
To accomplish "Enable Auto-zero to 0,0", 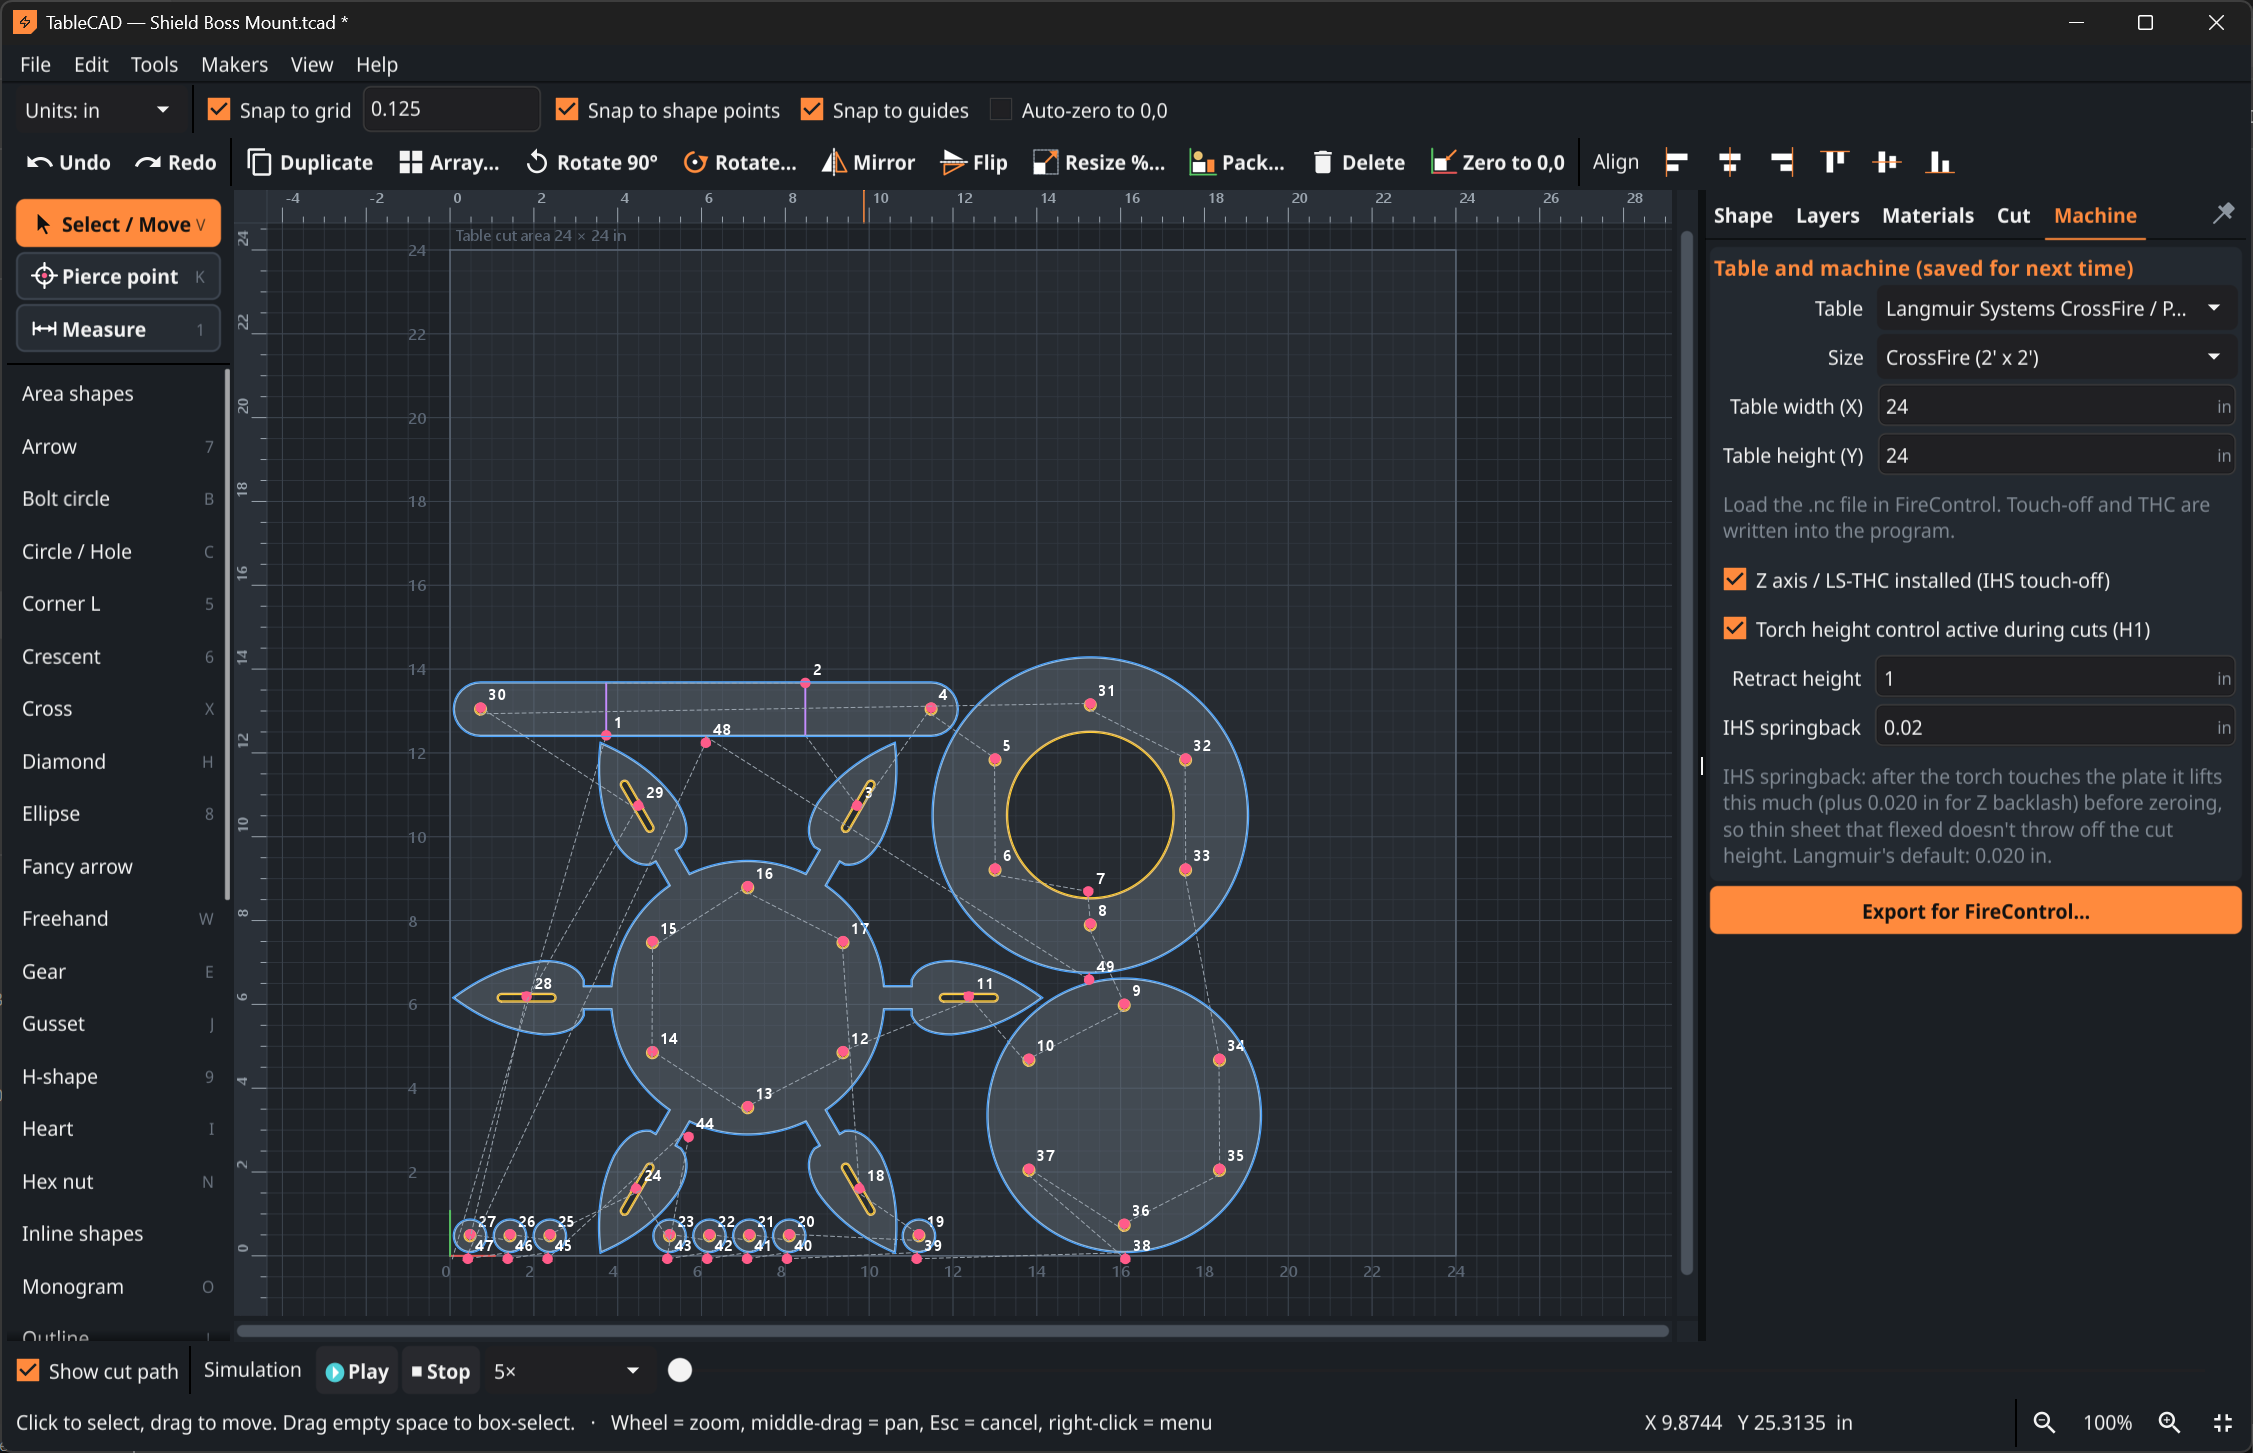I will click(x=1001, y=109).
